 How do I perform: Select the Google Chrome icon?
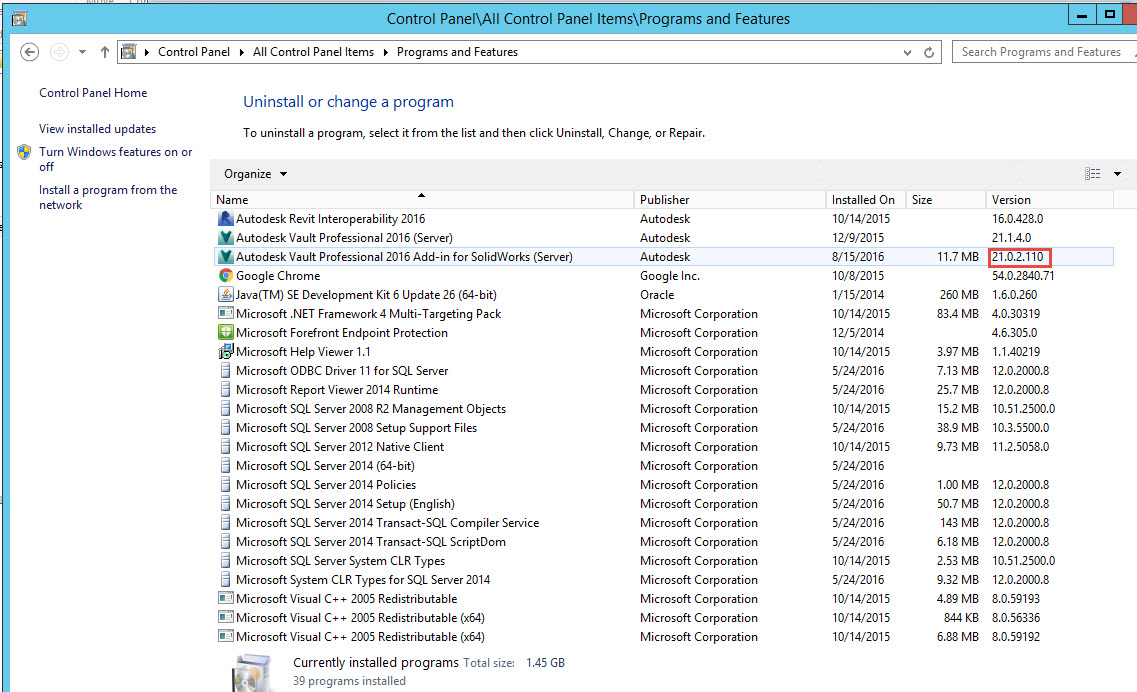[226, 276]
